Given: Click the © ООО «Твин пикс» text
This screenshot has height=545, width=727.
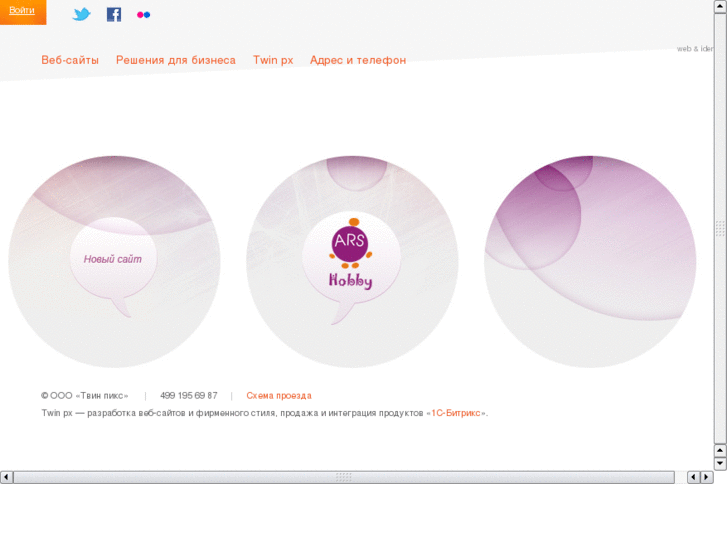Looking at the screenshot, I should point(84,396).
